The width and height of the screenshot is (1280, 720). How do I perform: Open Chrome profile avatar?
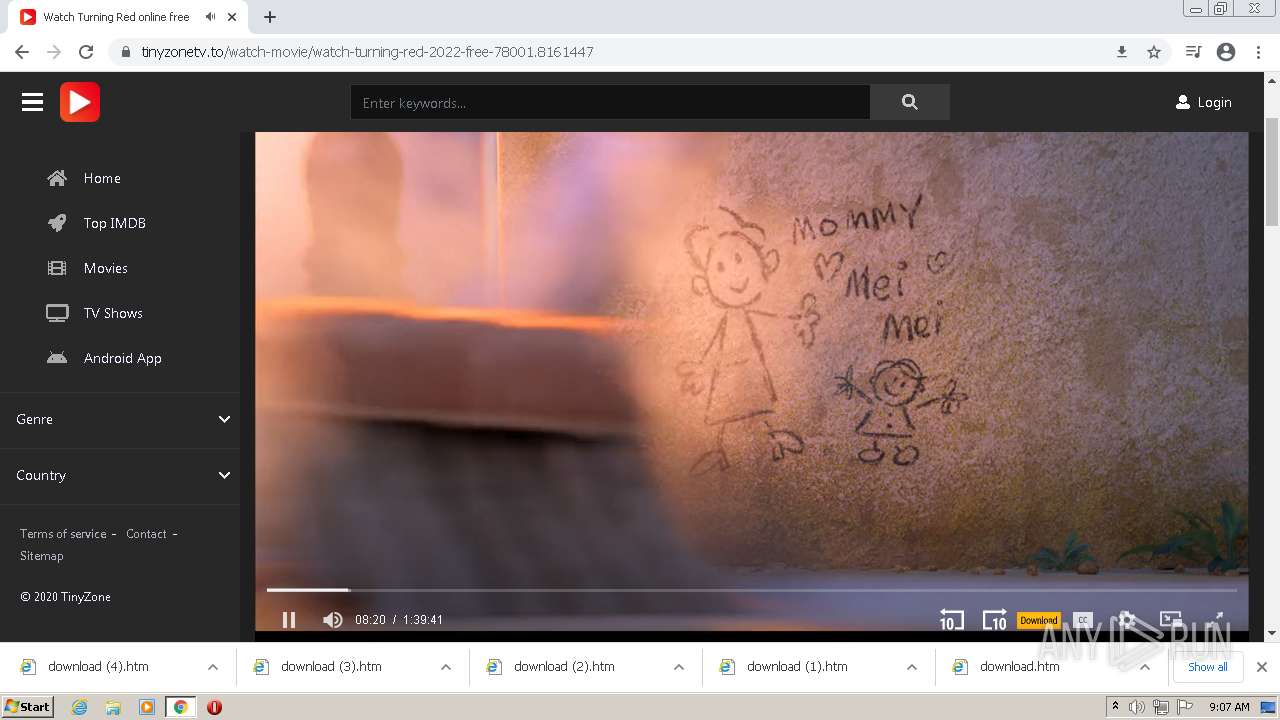1226,52
